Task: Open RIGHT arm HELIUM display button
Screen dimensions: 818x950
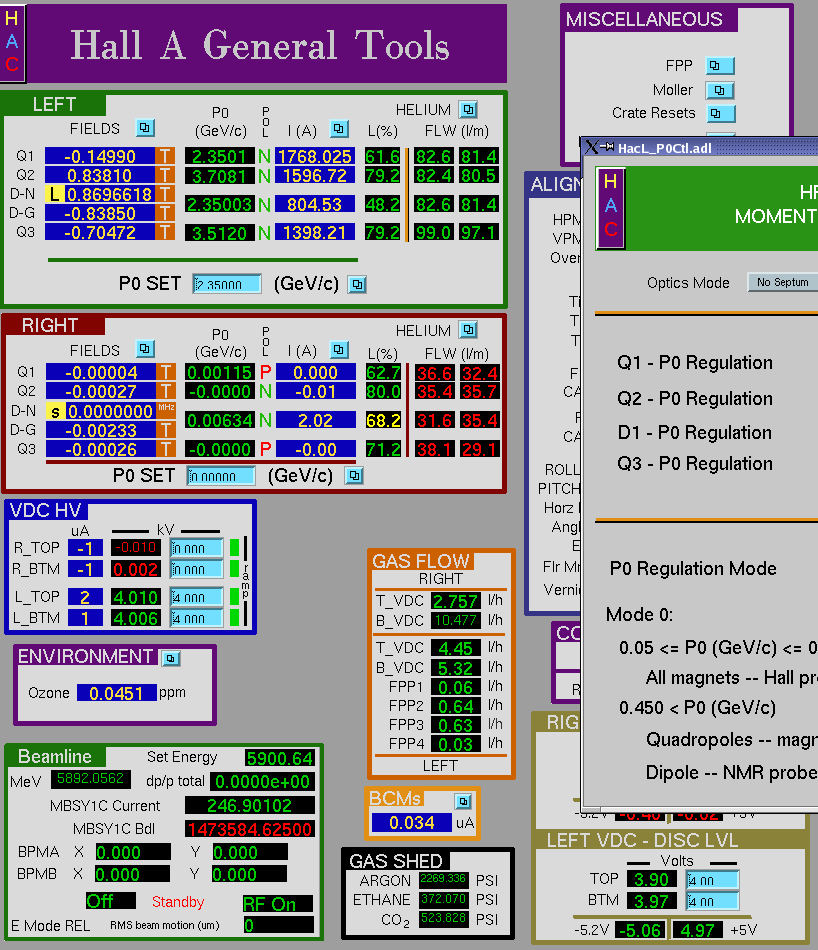Action: (468, 330)
